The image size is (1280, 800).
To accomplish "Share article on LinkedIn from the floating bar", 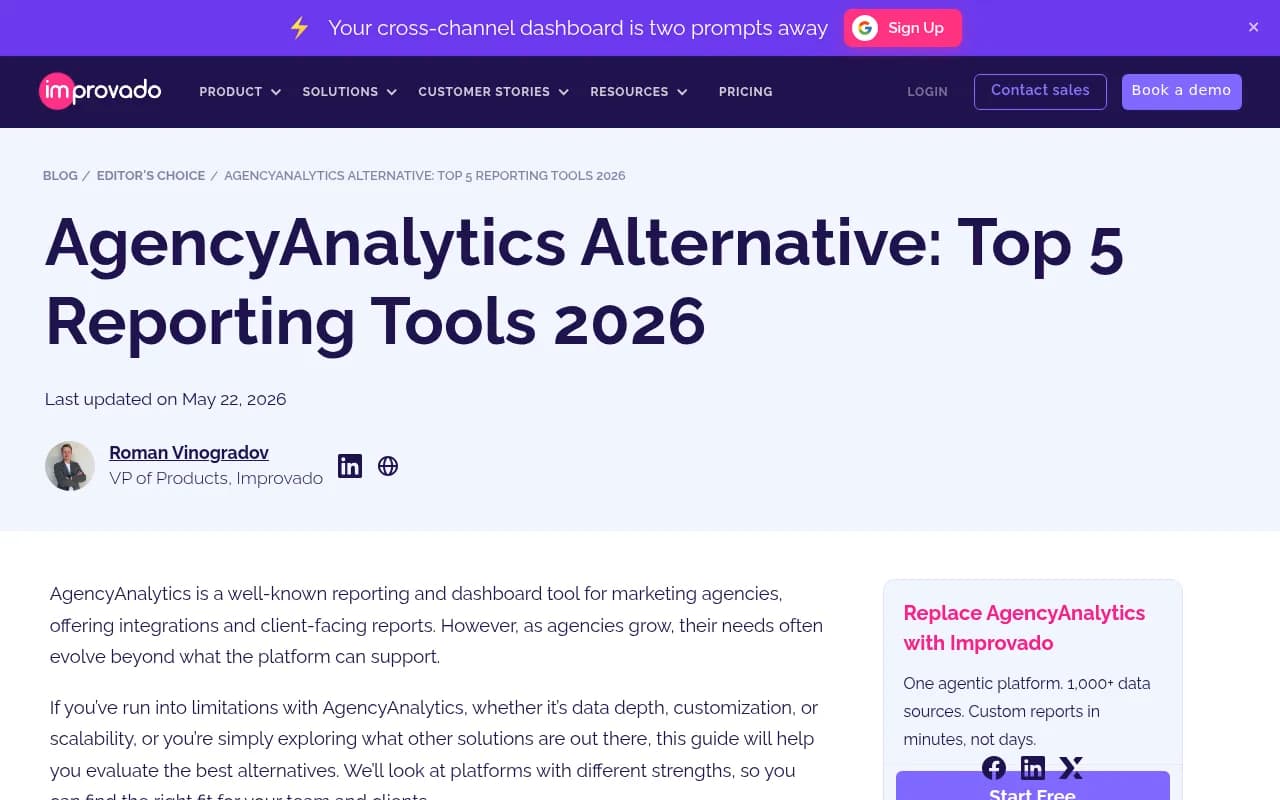I will pos(1033,768).
